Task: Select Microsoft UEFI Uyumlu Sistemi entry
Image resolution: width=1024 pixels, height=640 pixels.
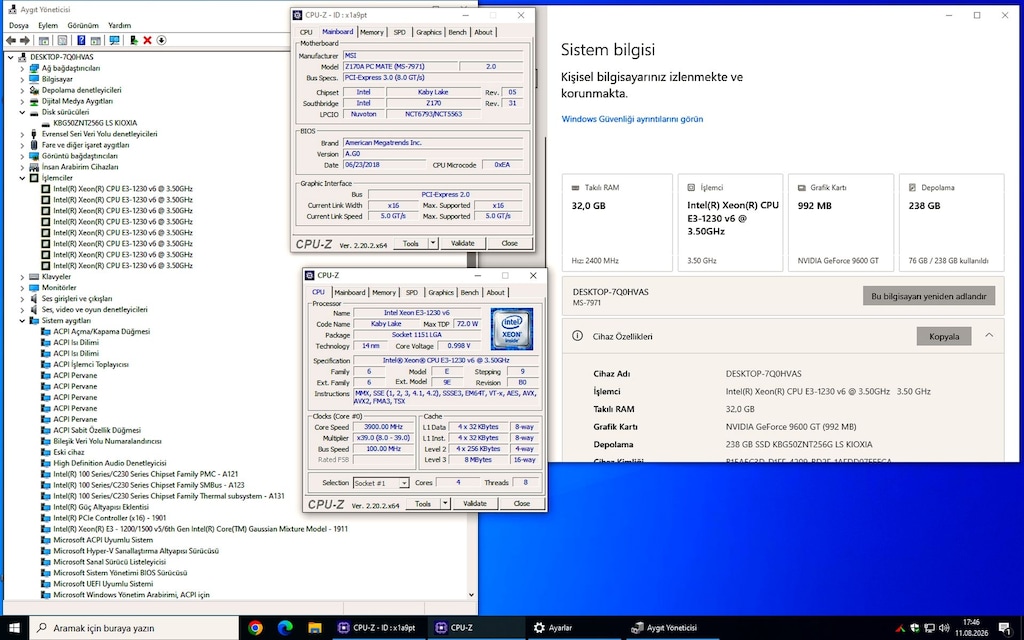Action: click(x=103, y=584)
